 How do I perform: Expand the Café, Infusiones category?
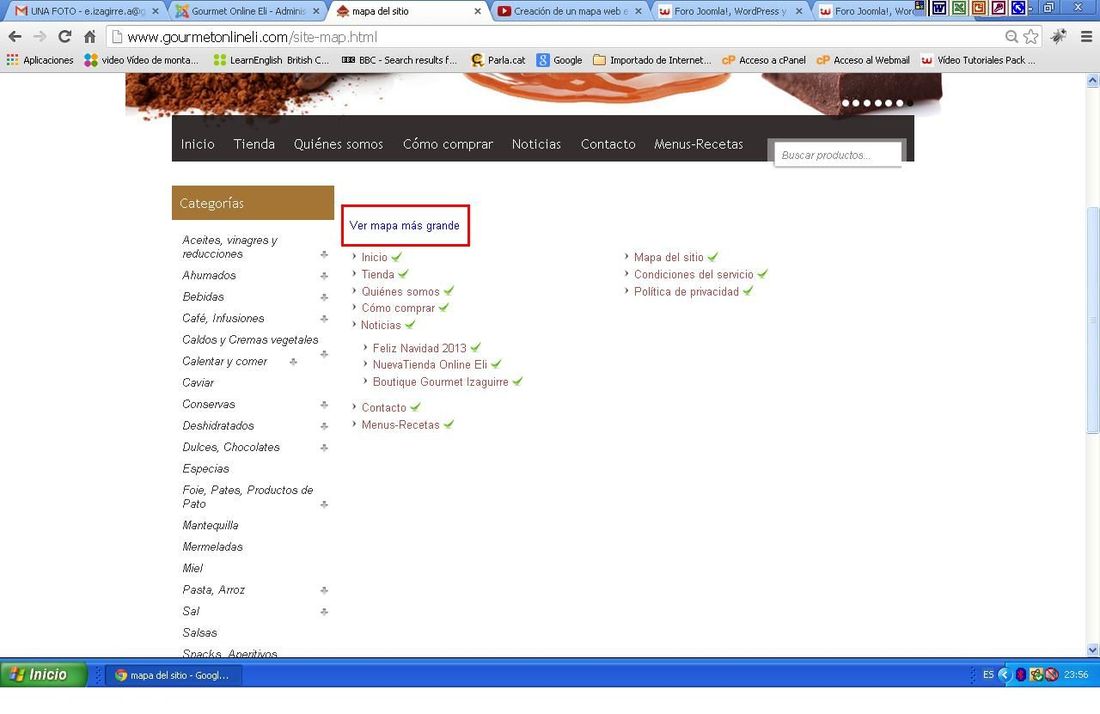324,318
